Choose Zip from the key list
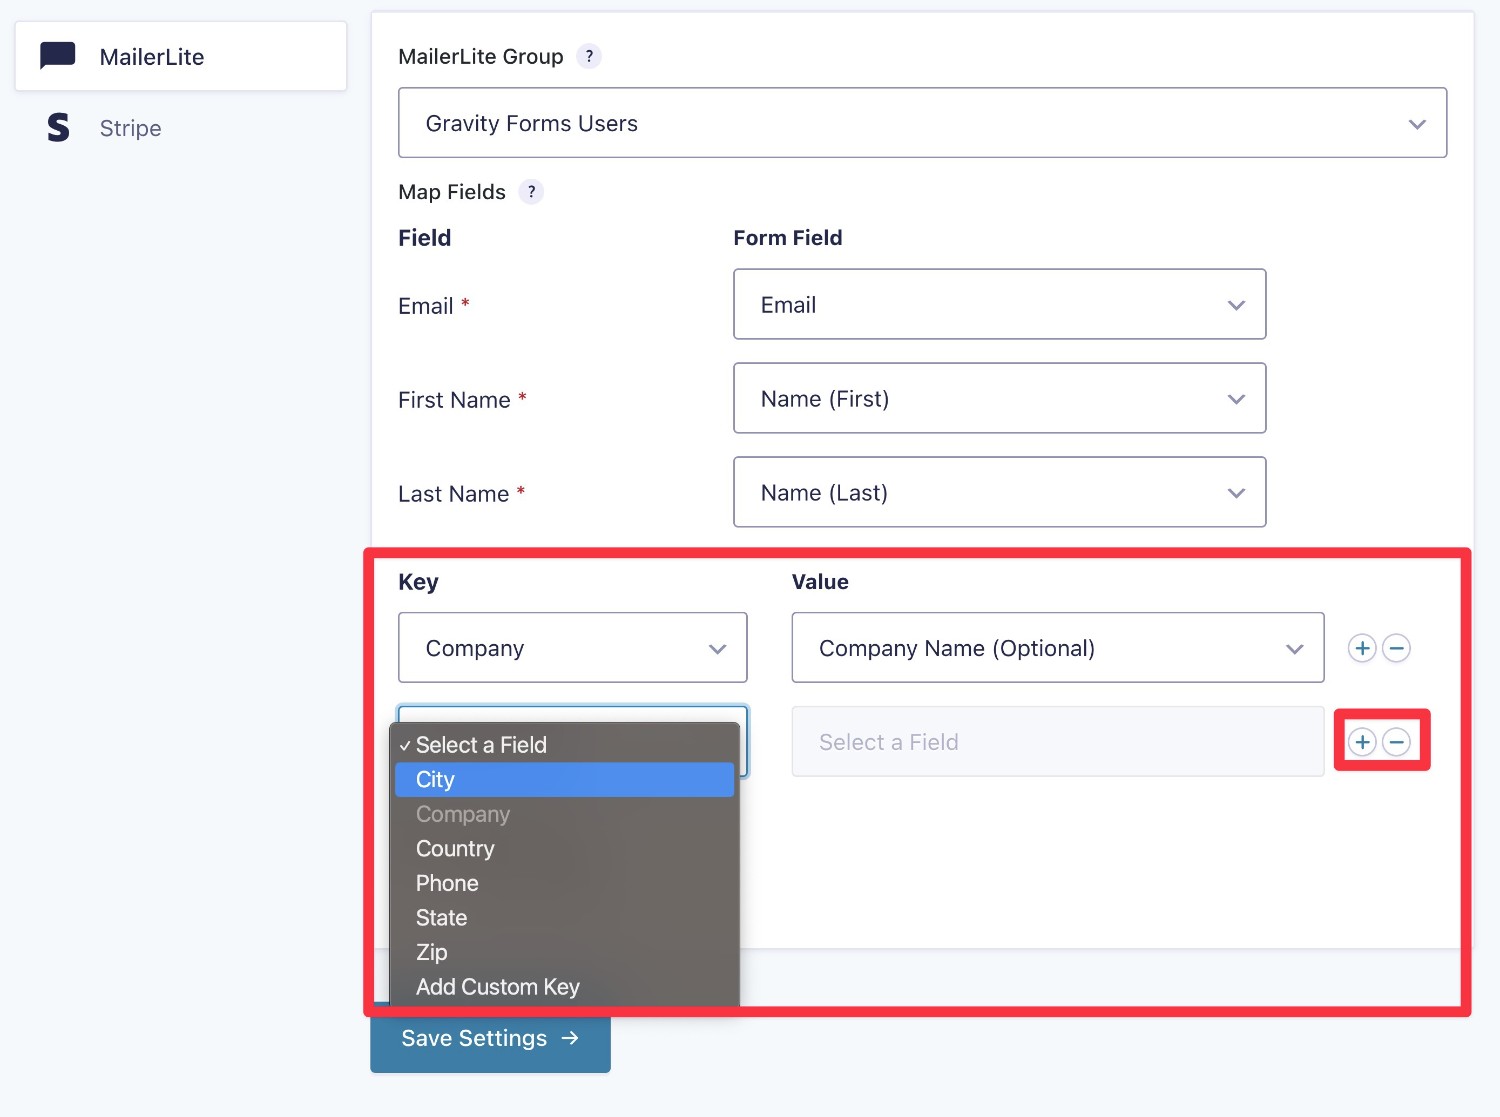 point(564,952)
